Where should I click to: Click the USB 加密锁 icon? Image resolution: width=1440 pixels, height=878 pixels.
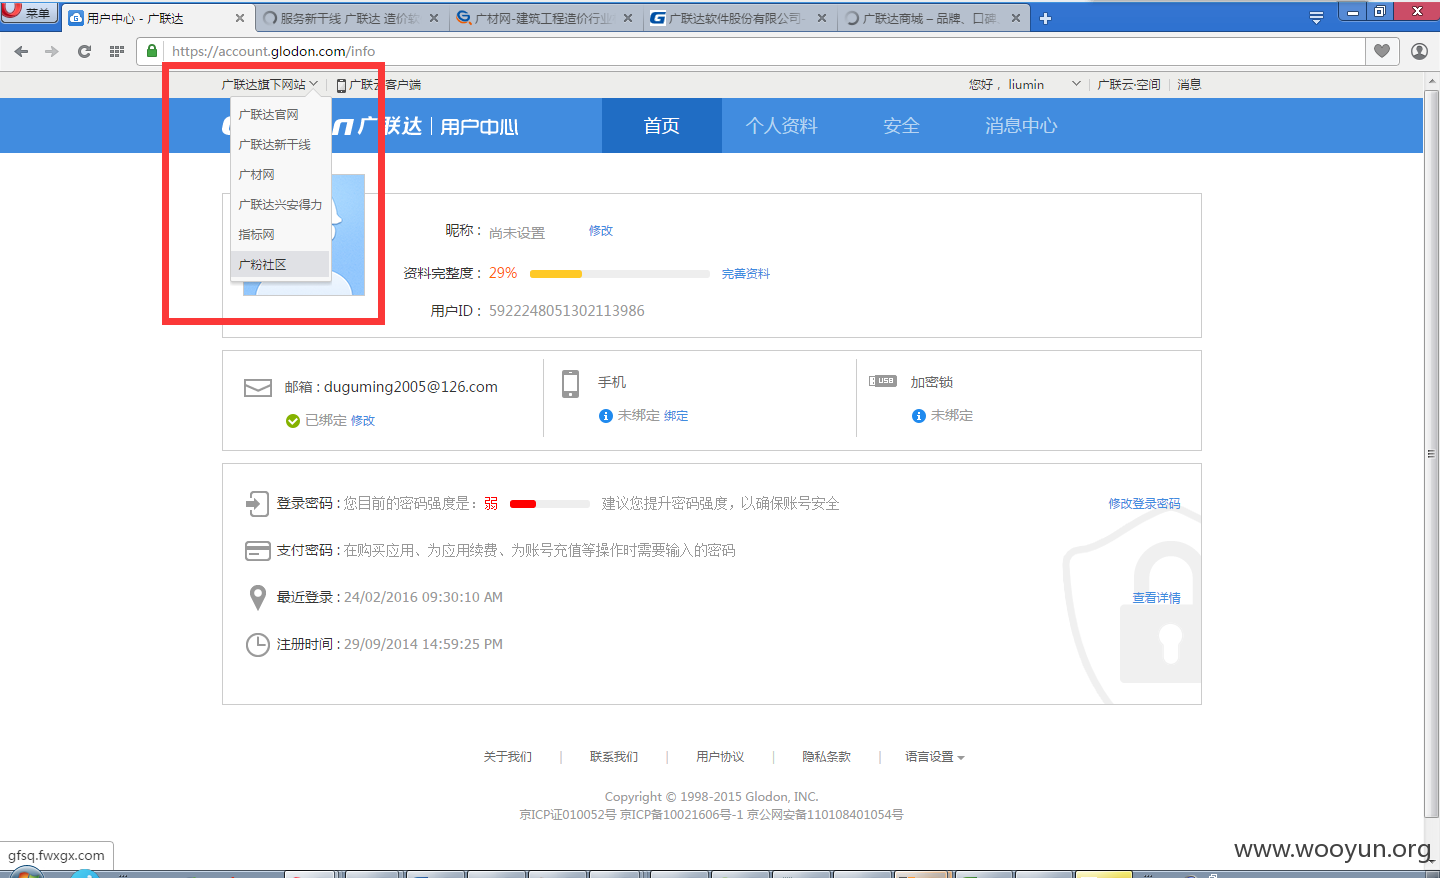(x=883, y=381)
